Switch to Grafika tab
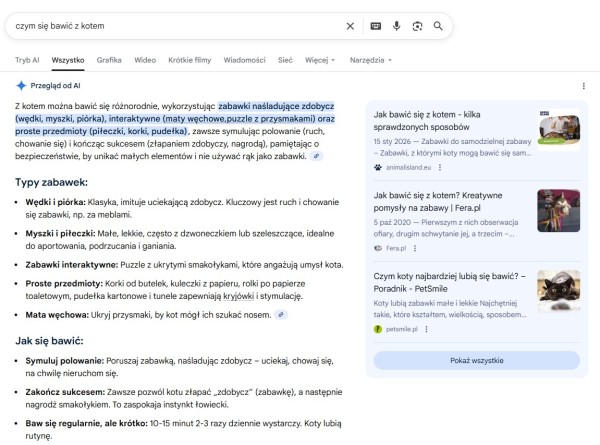Image resolution: width=600 pixels, height=445 pixels. coord(109,60)
